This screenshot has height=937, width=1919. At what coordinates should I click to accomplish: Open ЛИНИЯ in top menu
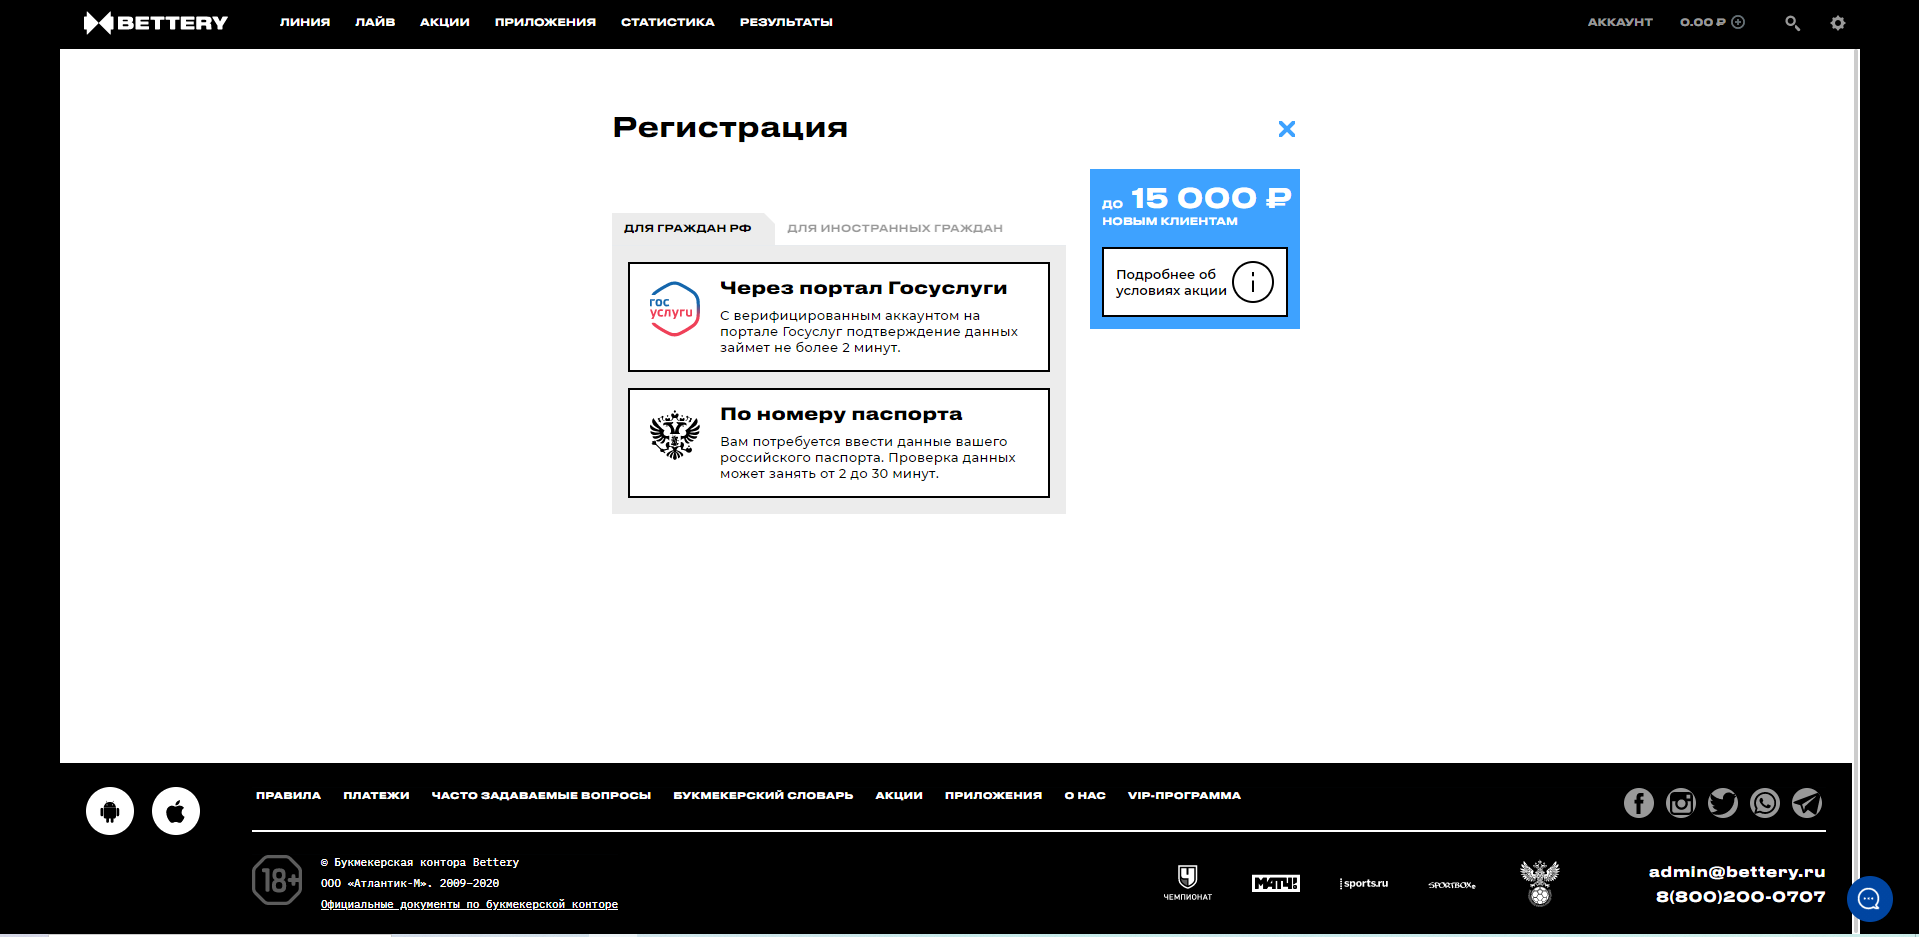tap(305, 22)
